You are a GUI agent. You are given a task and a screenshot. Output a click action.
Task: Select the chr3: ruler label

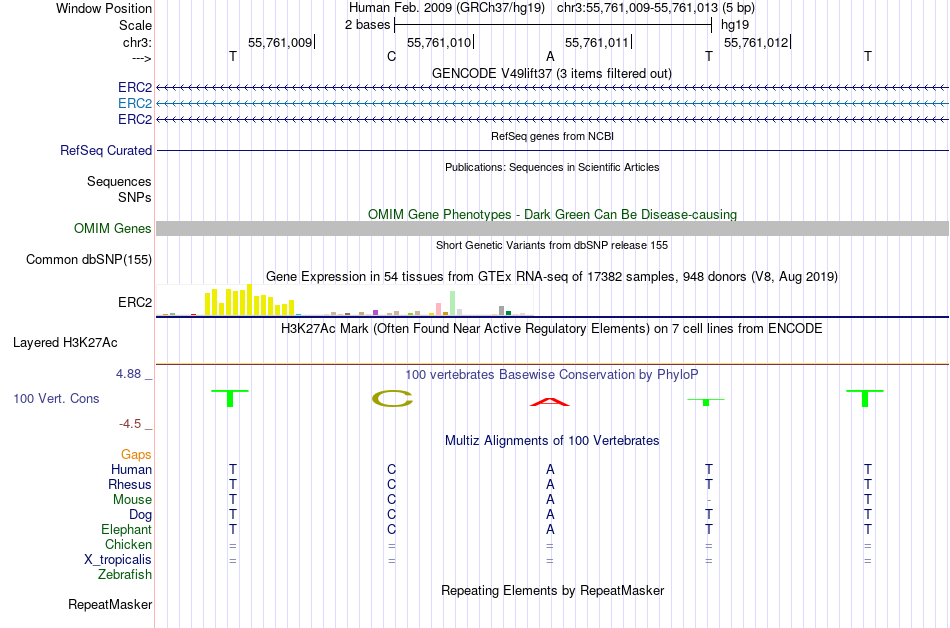137,42
